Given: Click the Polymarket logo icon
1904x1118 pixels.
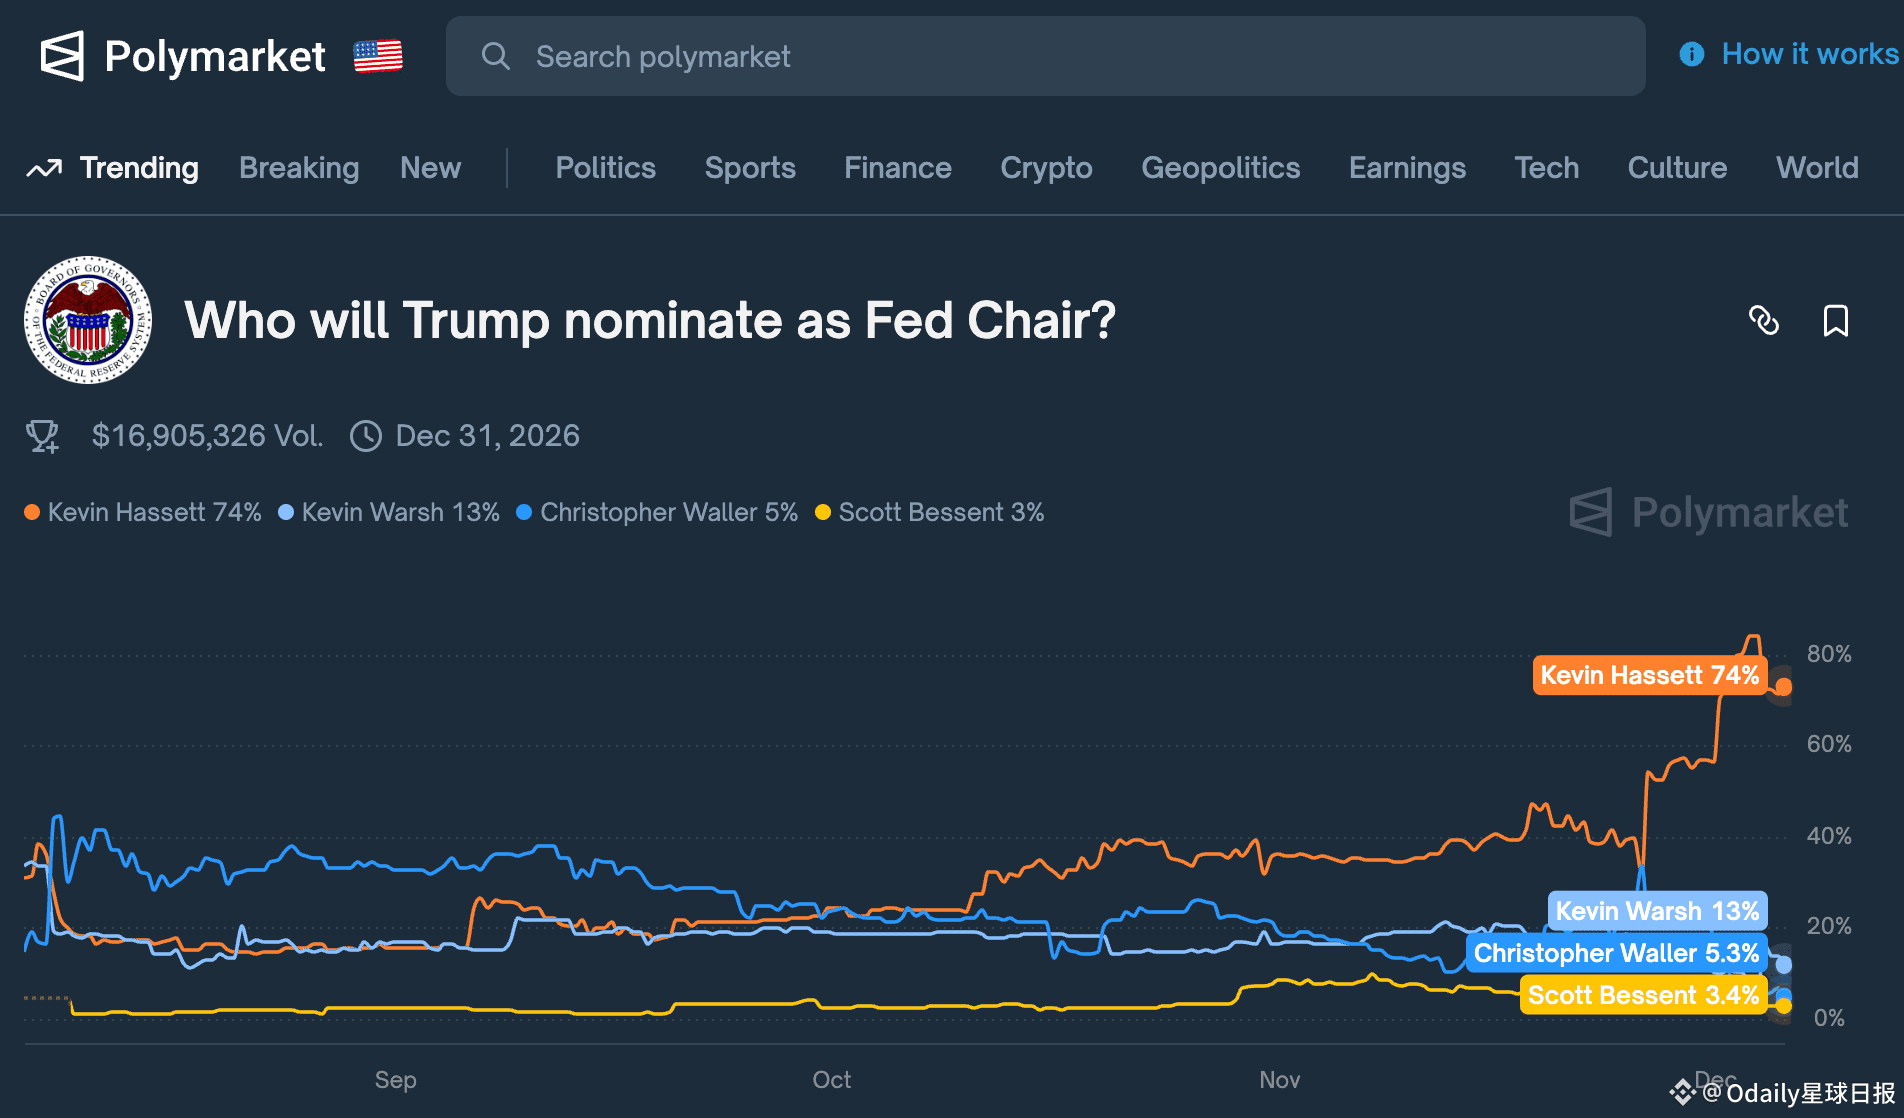Looking at the screenshot, I should [62, 56].
